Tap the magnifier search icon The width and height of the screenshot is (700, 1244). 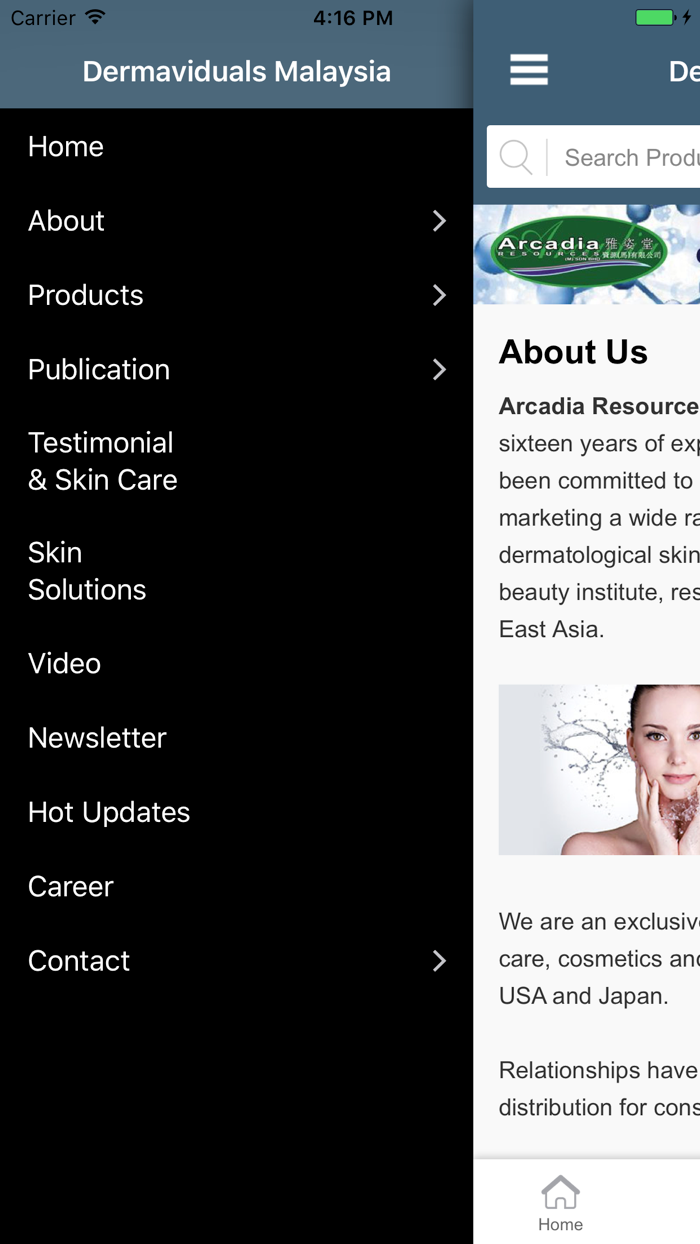point(516,157)
